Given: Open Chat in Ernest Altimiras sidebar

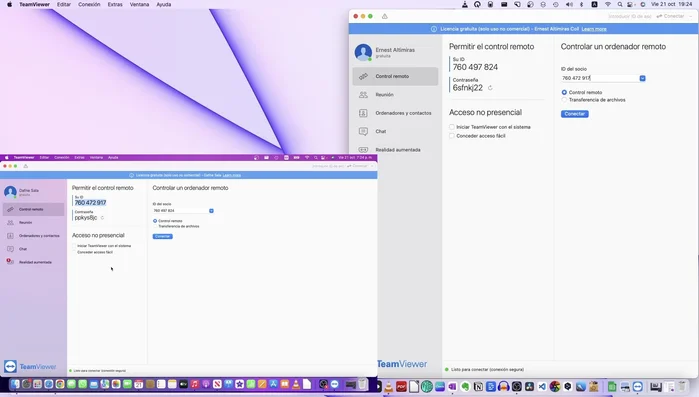Looking at the screenshot, I should (x=395, y=131).
